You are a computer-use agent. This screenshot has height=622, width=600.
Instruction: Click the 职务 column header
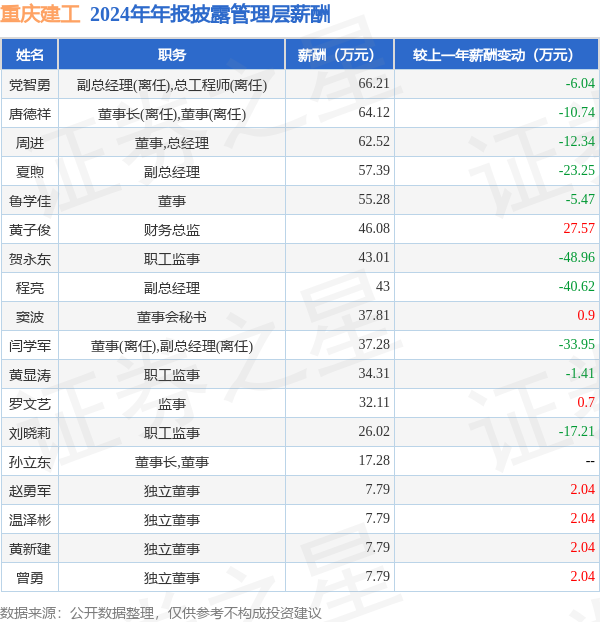171,54
